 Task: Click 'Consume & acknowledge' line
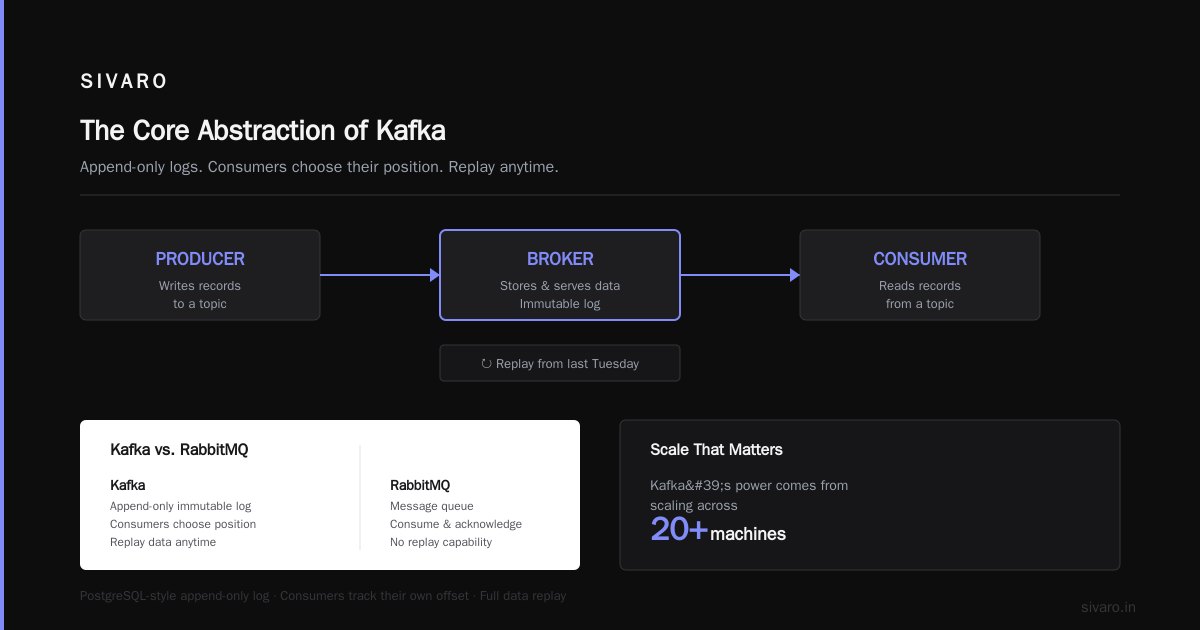456,524
